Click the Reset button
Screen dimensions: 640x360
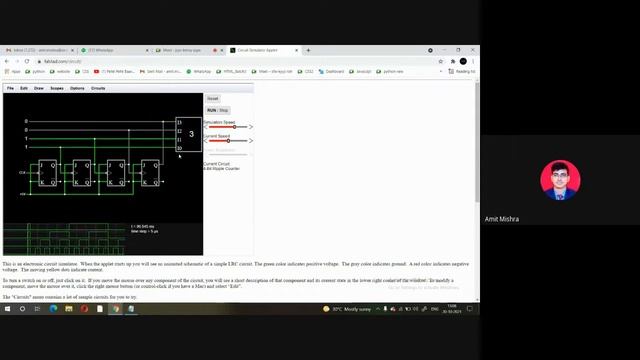point(213,98)
